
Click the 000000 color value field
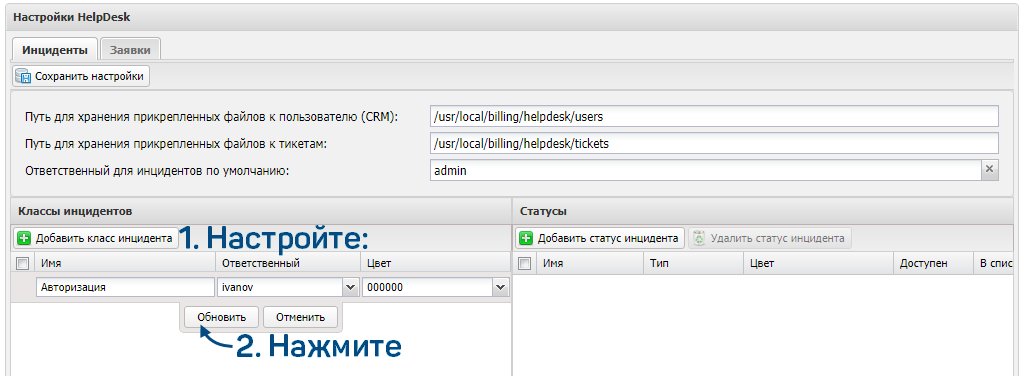pos(428,287)
